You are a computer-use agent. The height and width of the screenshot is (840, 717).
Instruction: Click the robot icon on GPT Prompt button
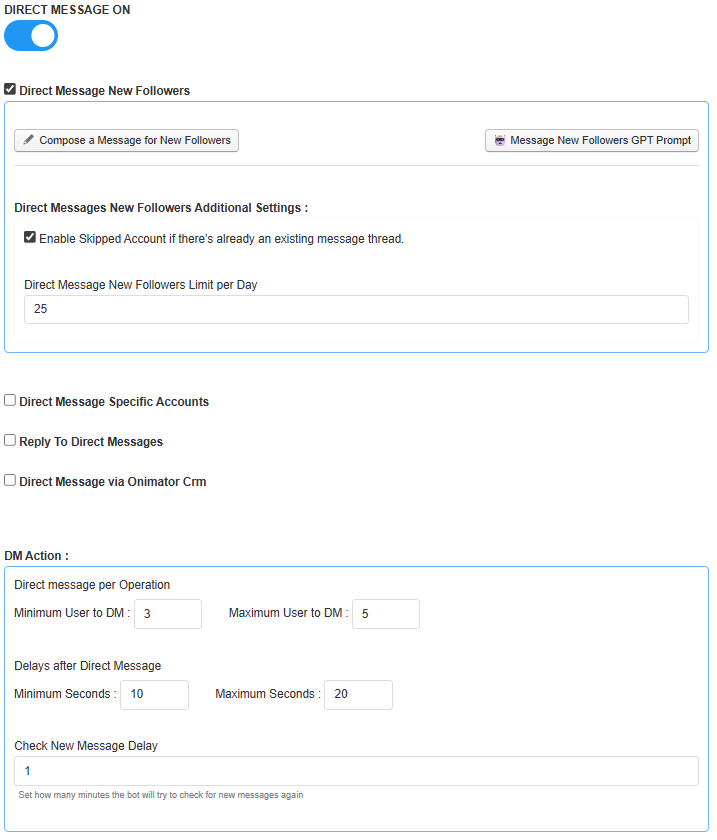point(499,140)
